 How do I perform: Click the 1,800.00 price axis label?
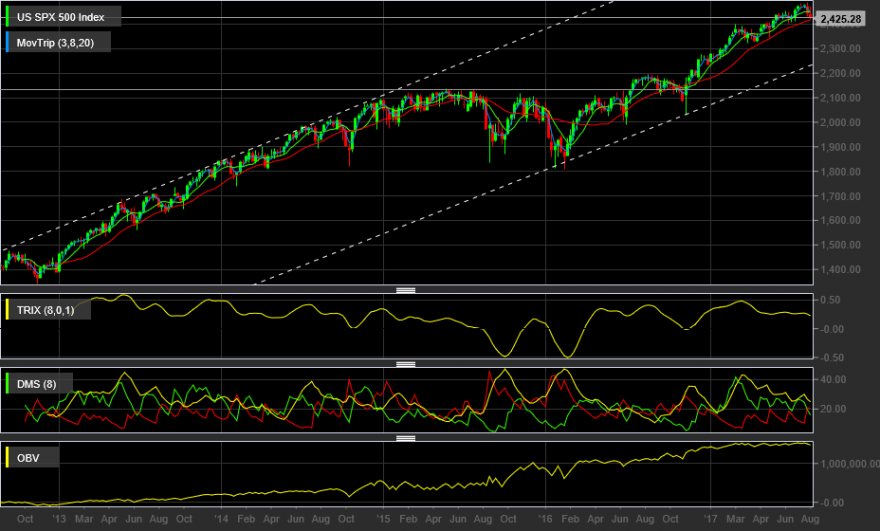841,172
